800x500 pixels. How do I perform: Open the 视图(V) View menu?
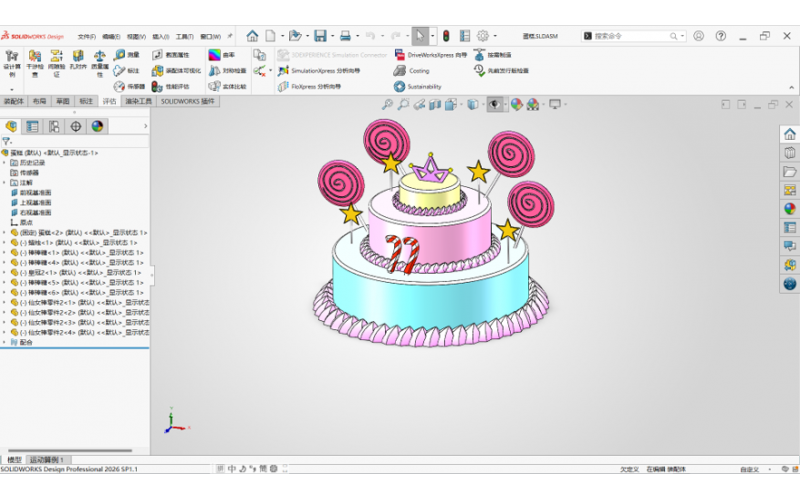136,36
